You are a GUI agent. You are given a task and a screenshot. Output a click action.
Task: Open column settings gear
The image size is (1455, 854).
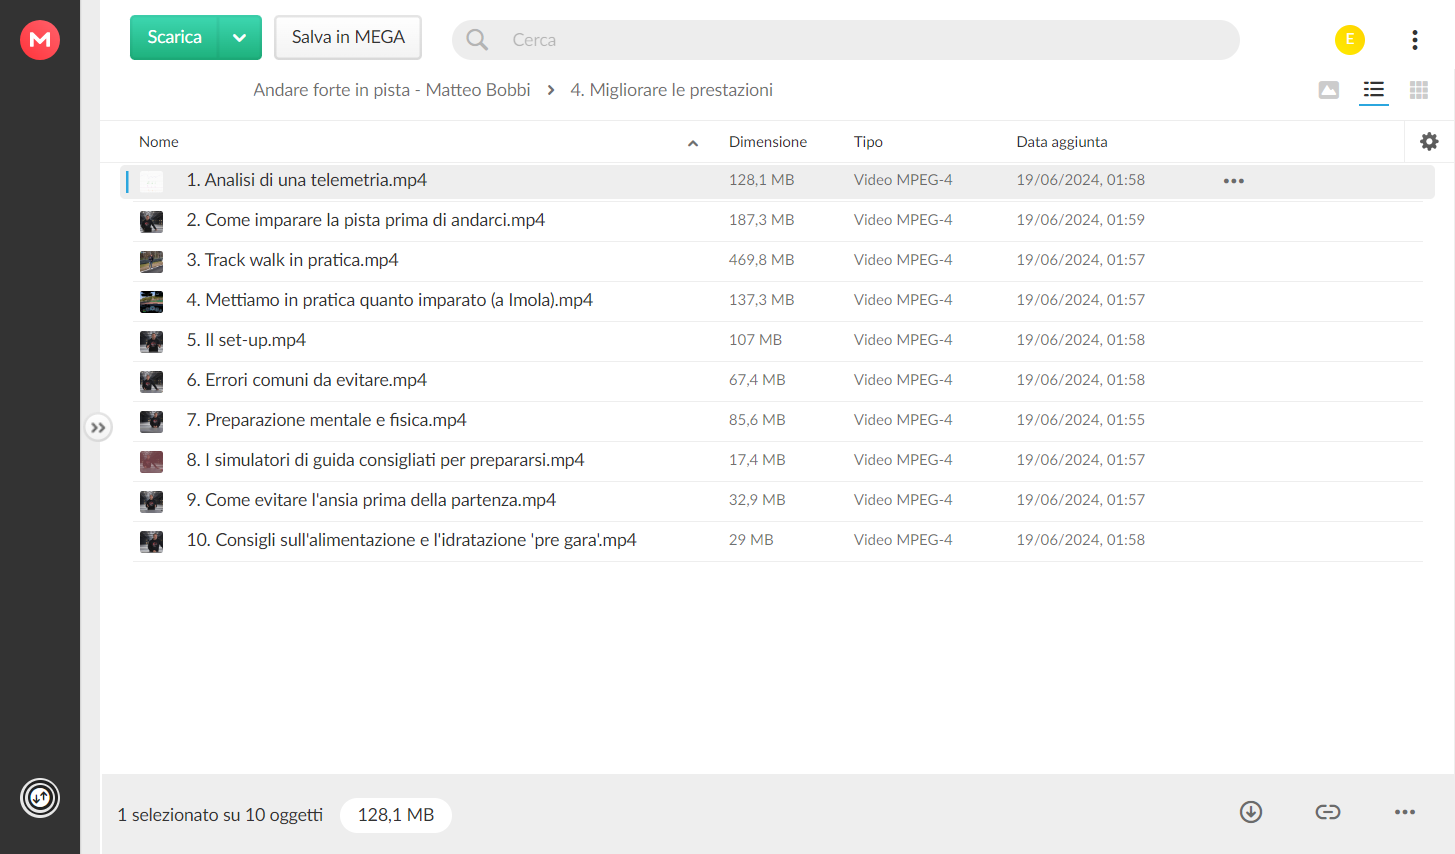pos(1429,142)
